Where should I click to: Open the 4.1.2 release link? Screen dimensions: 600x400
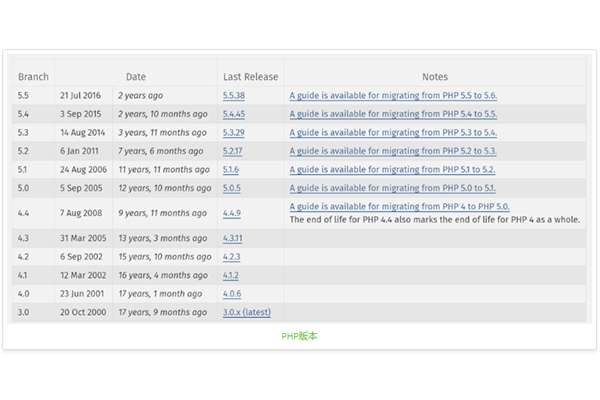[x=231, y=275]
